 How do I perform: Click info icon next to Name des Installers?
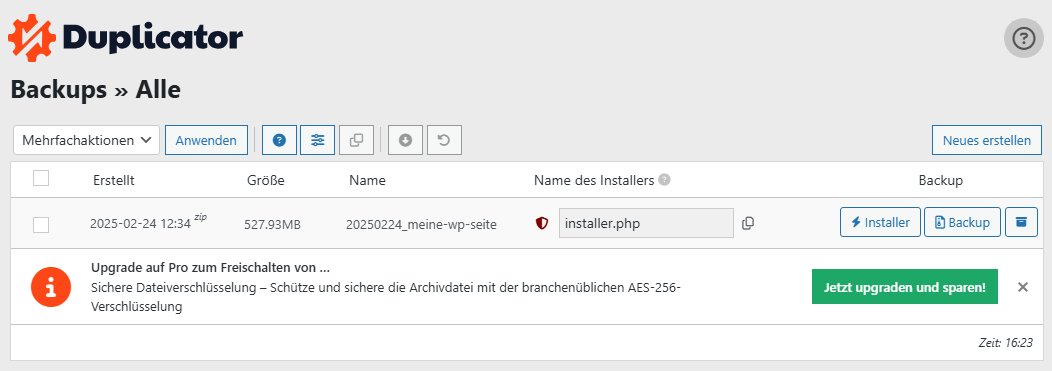tap(664, 179)
